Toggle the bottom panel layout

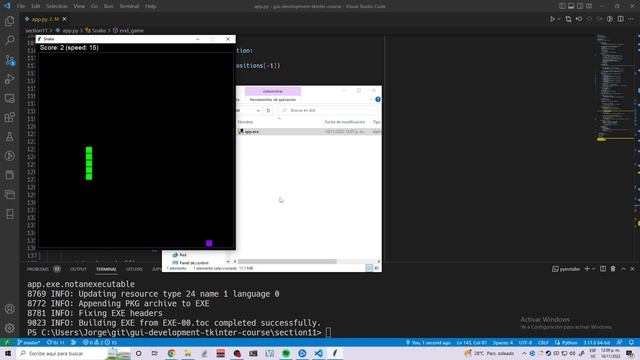point(571,6)
